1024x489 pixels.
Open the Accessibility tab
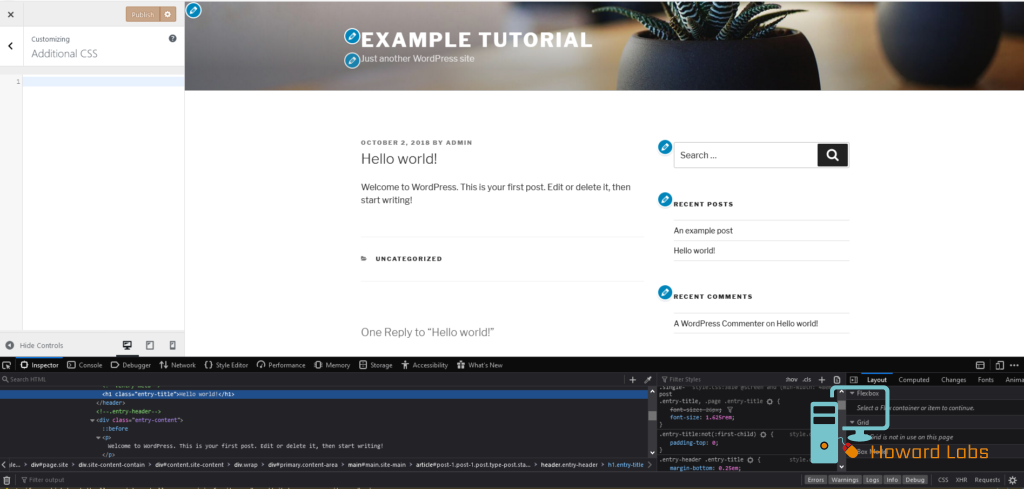click(424, 365)
